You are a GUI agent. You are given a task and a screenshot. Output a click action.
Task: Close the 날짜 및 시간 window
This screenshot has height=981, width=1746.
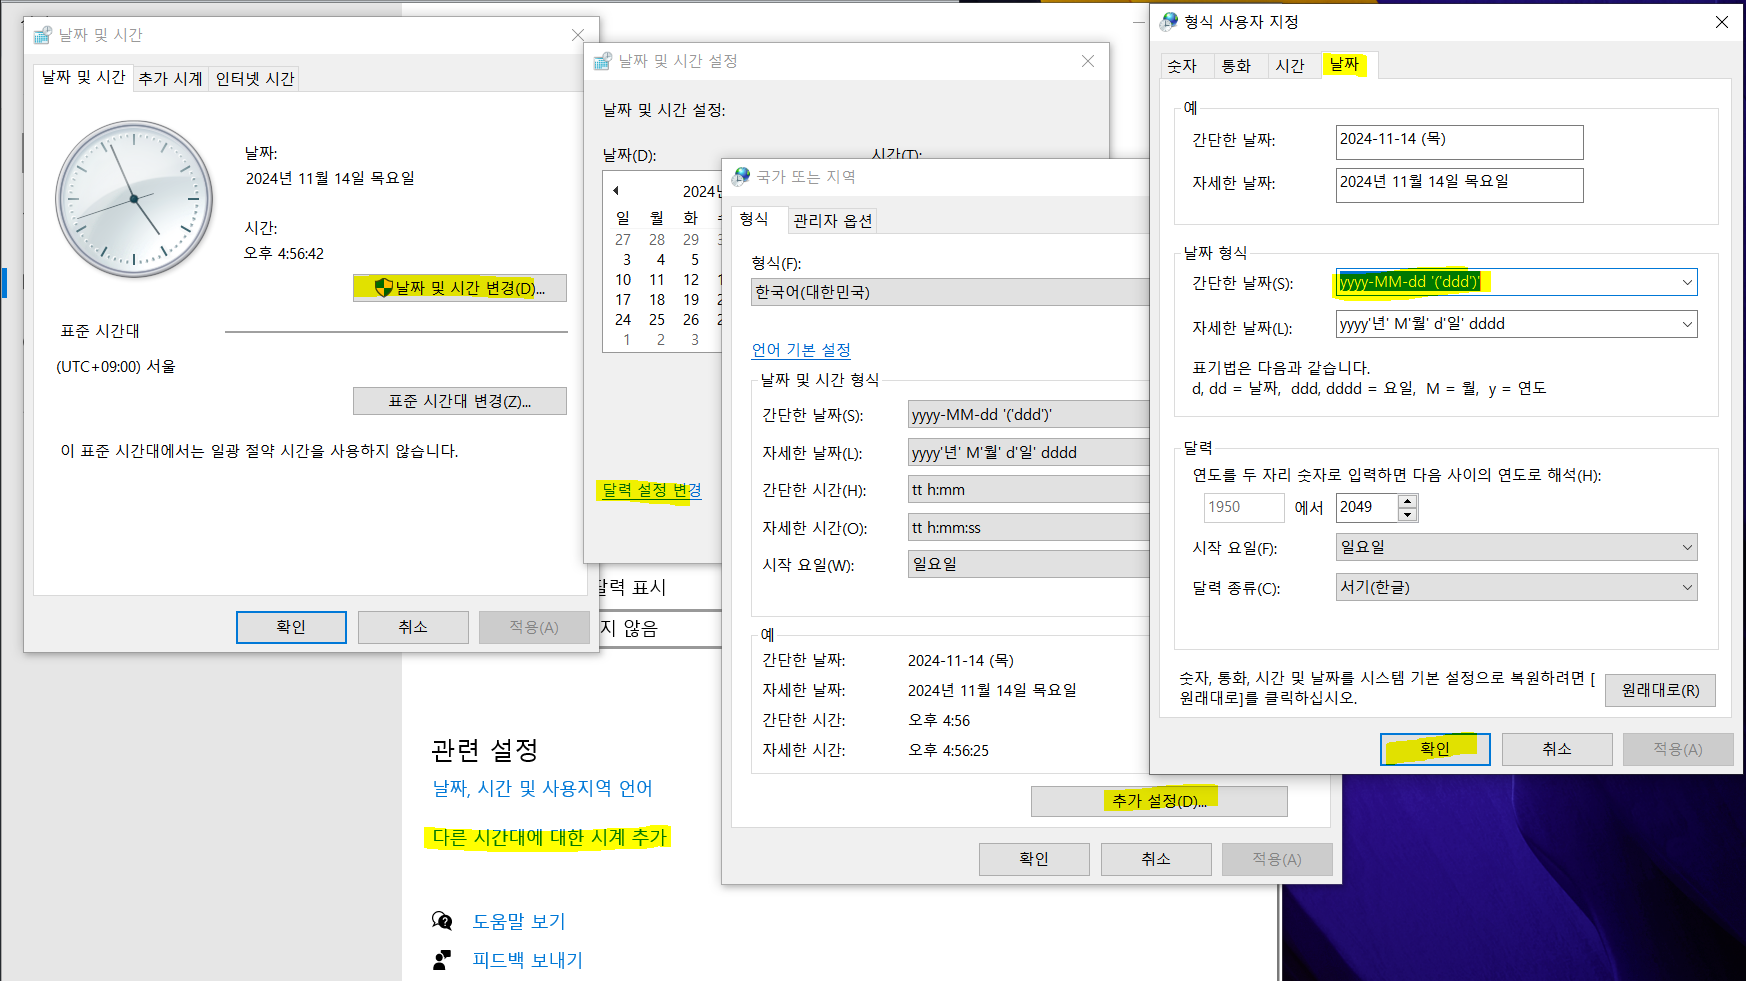pyautogui.click(x=578, y=35)
